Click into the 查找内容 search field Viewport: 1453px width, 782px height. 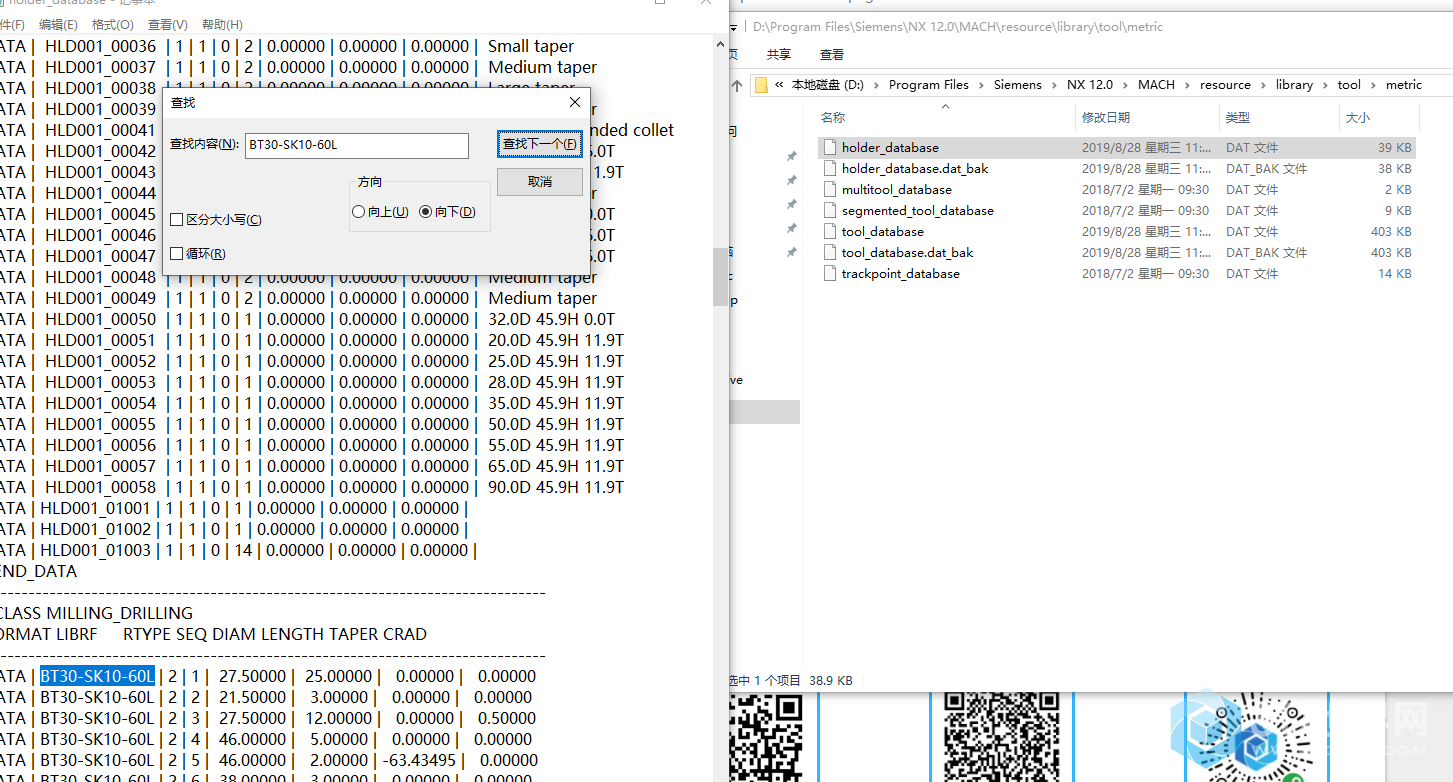click(357, 145)
